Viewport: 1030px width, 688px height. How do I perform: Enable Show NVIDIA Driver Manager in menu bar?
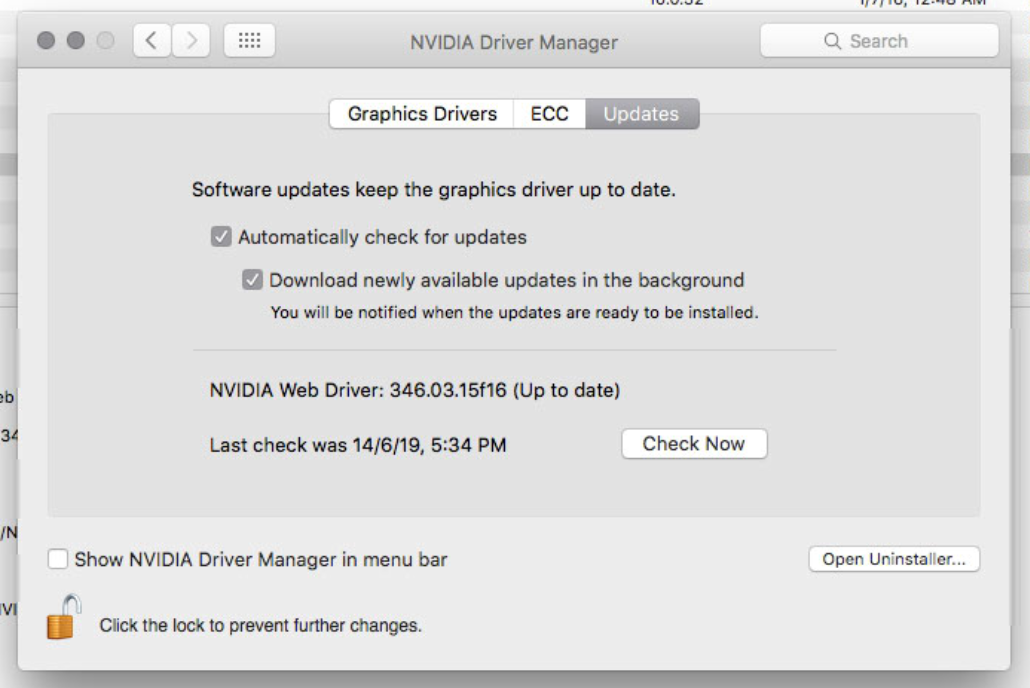[58, 559]
